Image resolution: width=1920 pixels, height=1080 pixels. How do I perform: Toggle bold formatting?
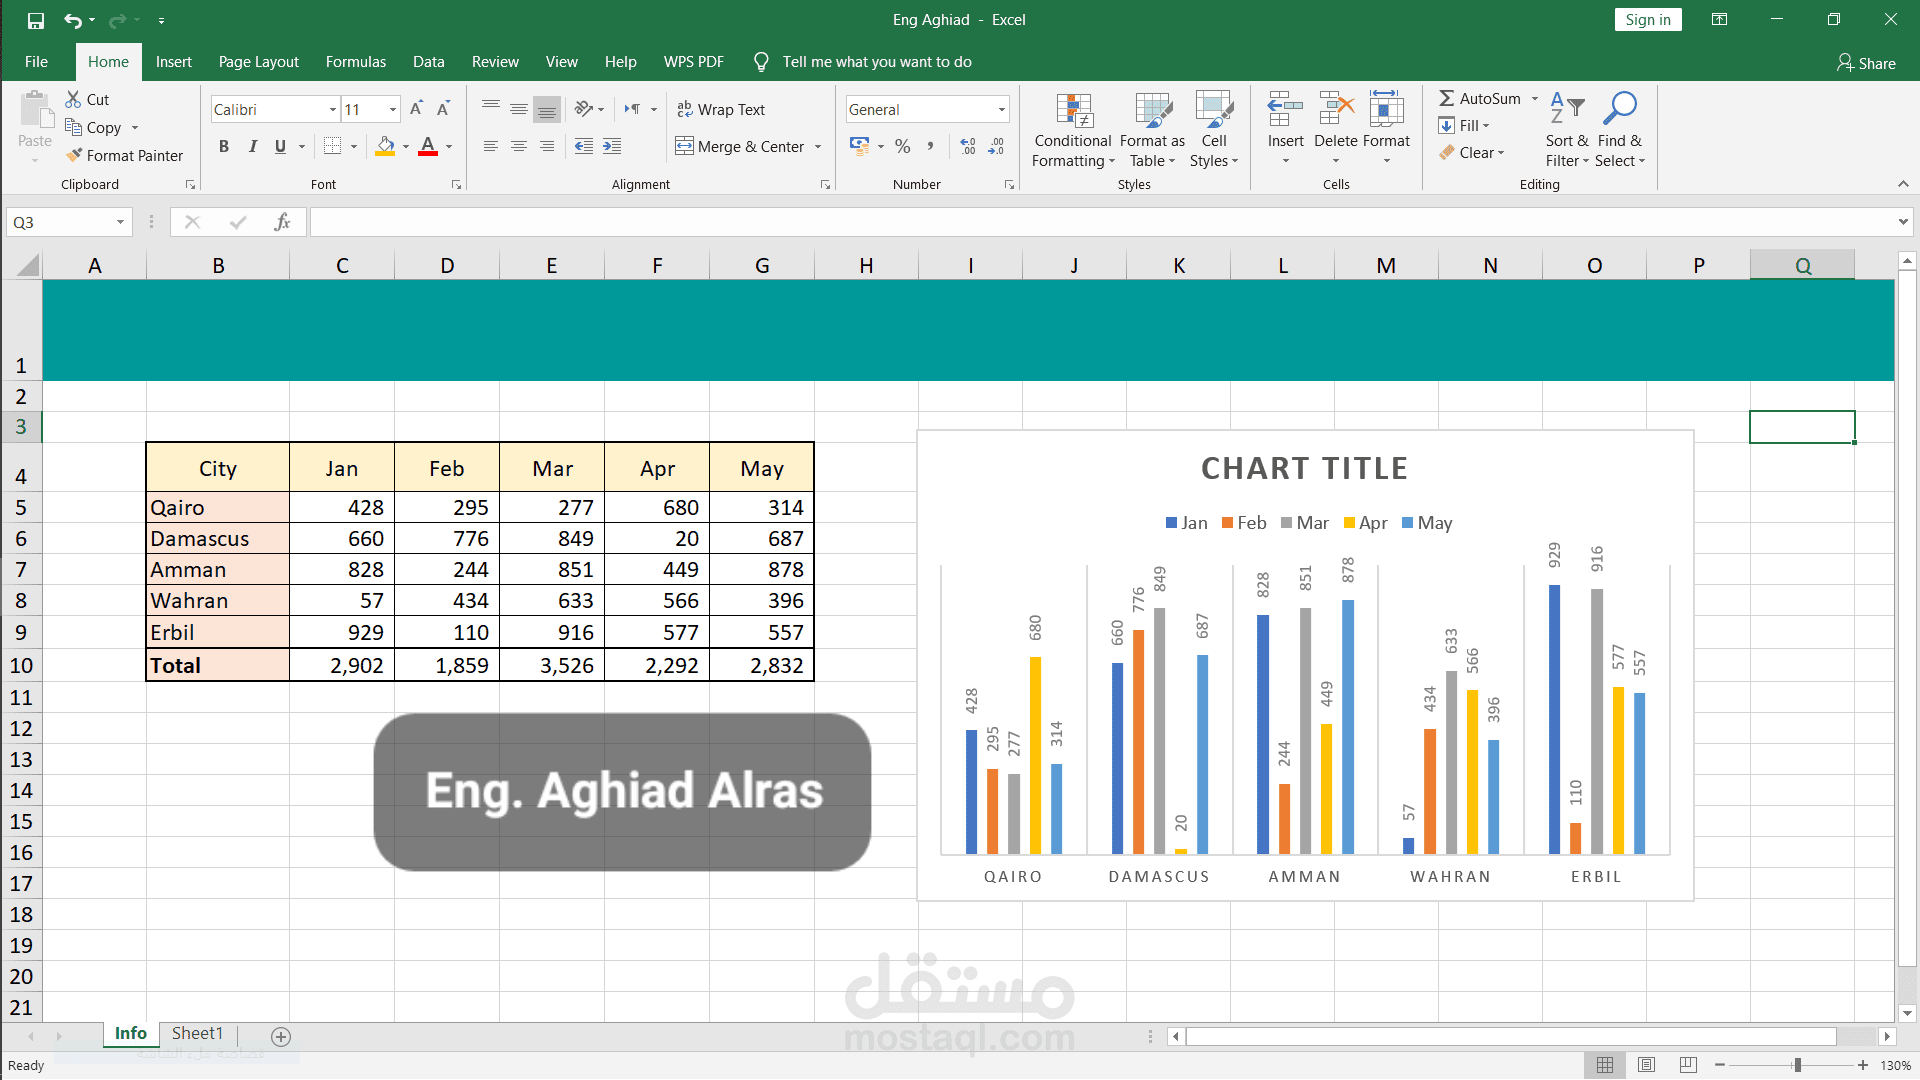(x=224, y=146)
